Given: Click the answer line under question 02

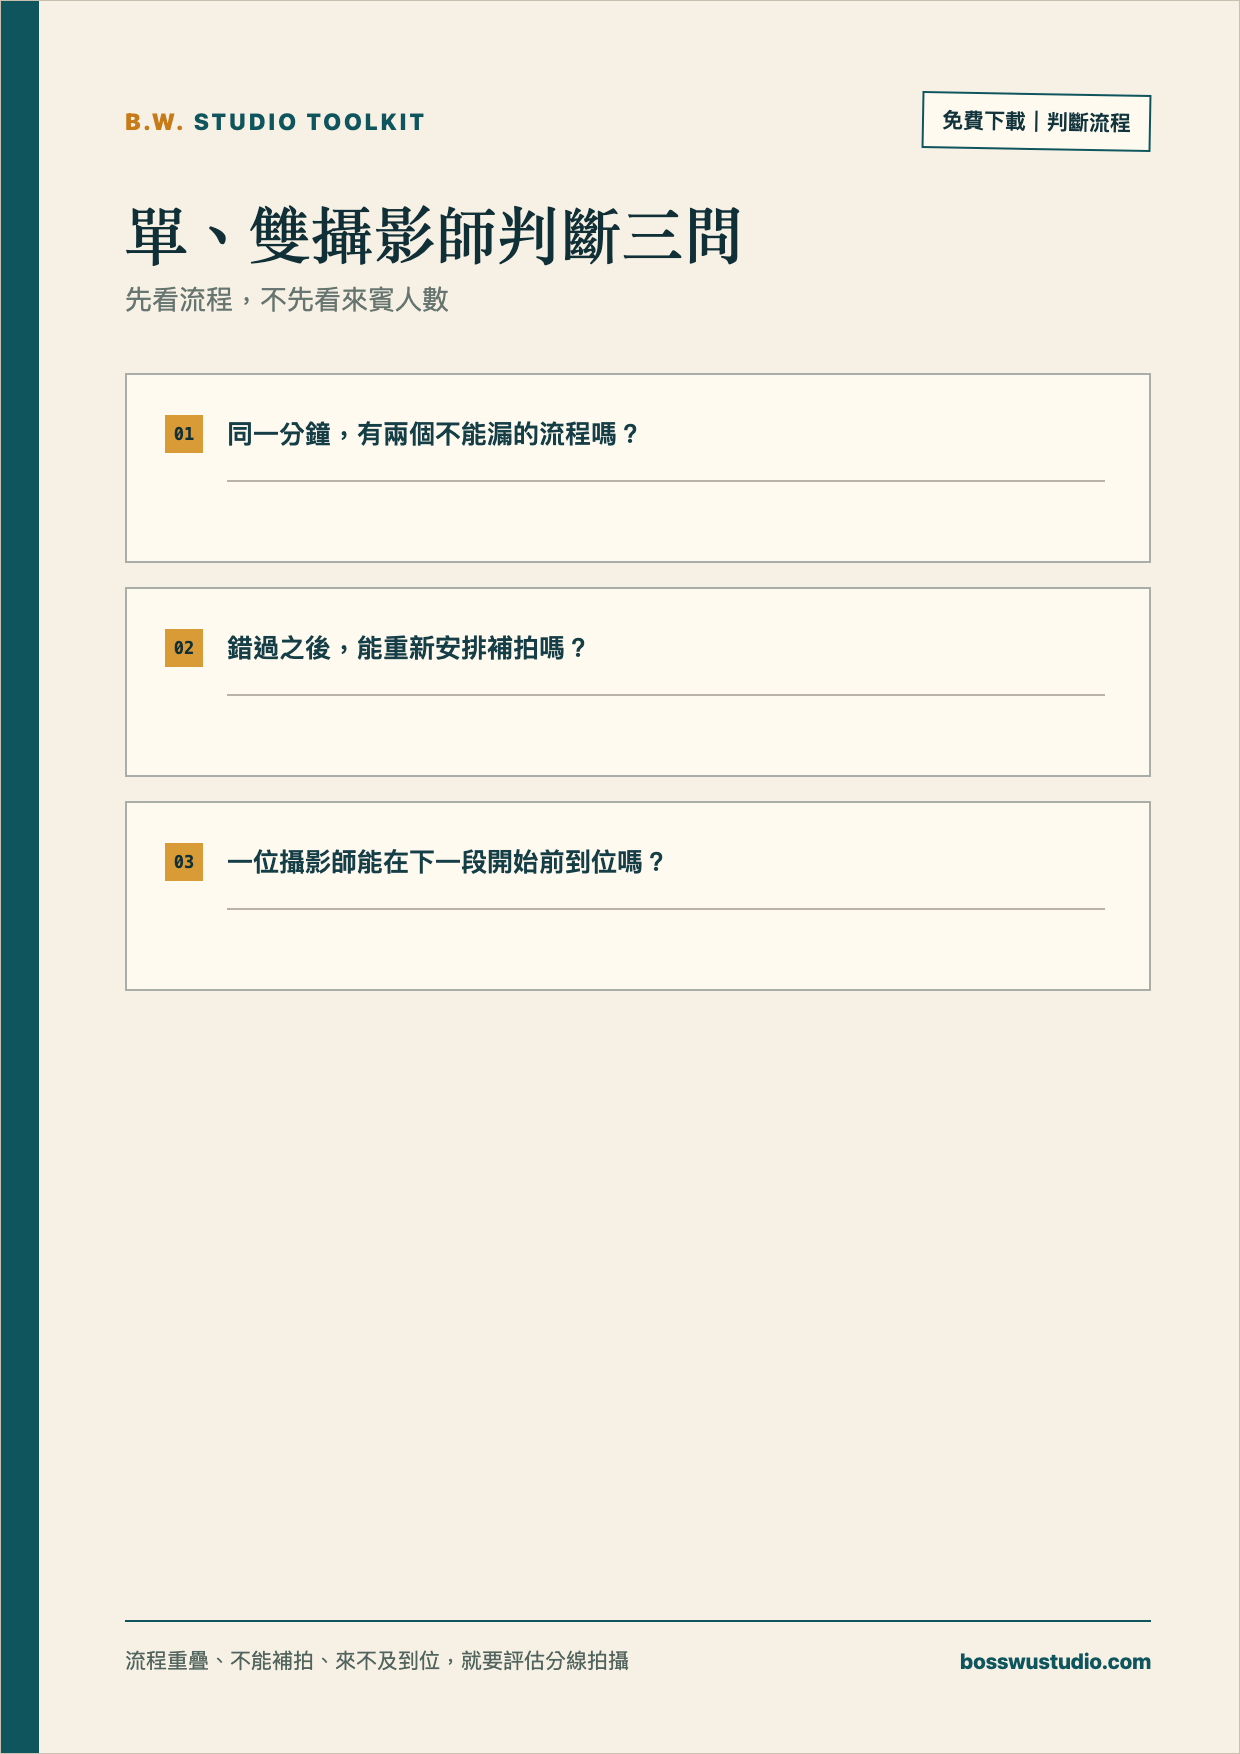Looking at the screenshot, I should 666,695.
